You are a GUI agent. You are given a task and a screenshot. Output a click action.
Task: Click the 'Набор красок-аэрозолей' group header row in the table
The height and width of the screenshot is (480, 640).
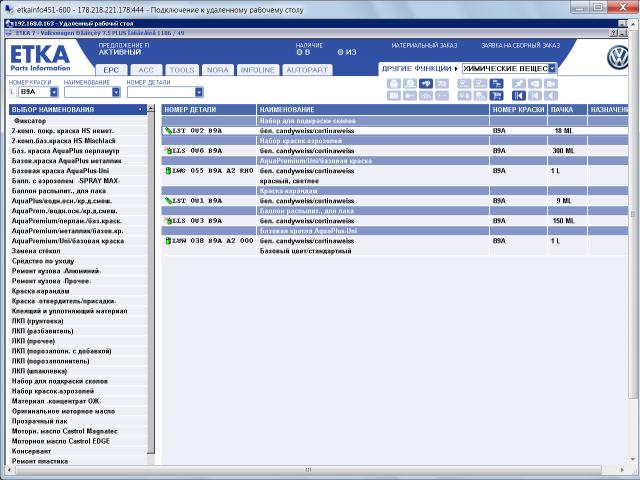click(x=394, y=141)
